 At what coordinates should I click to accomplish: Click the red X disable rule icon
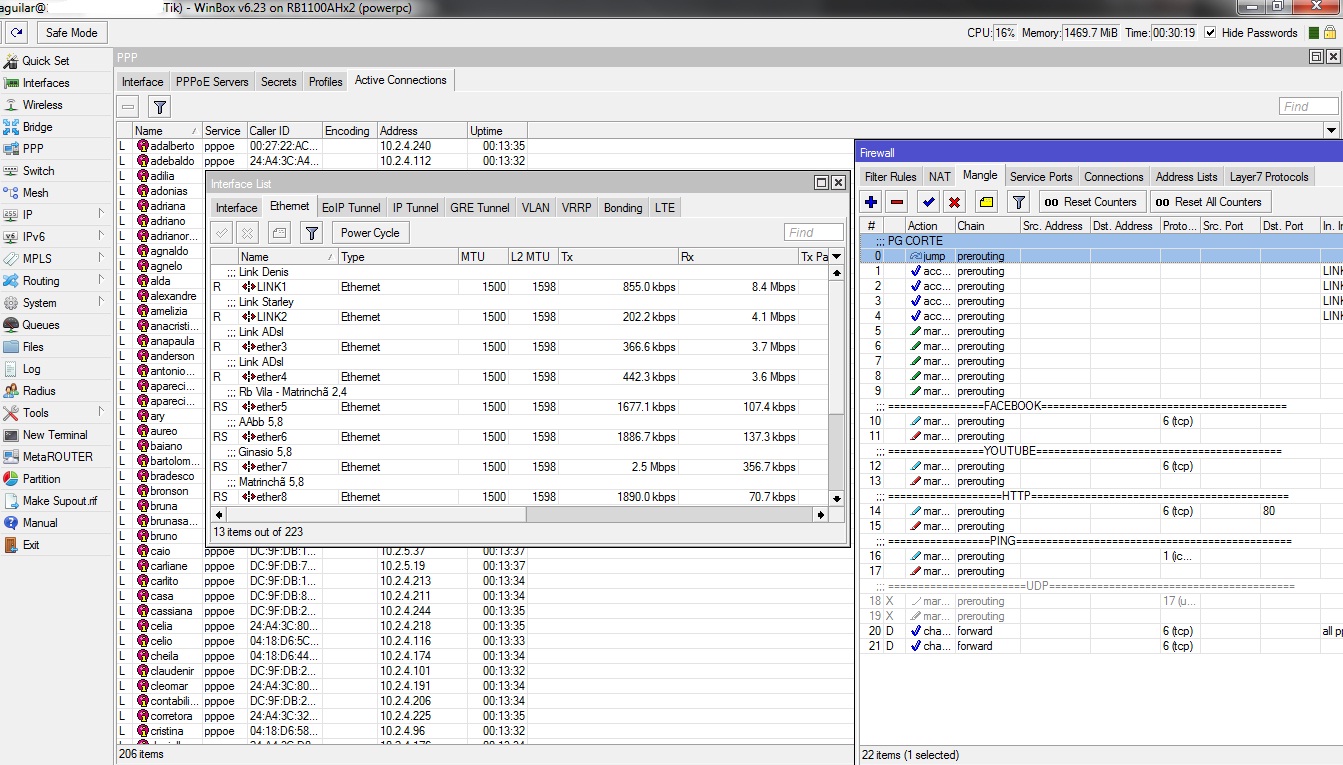(955, 202)
